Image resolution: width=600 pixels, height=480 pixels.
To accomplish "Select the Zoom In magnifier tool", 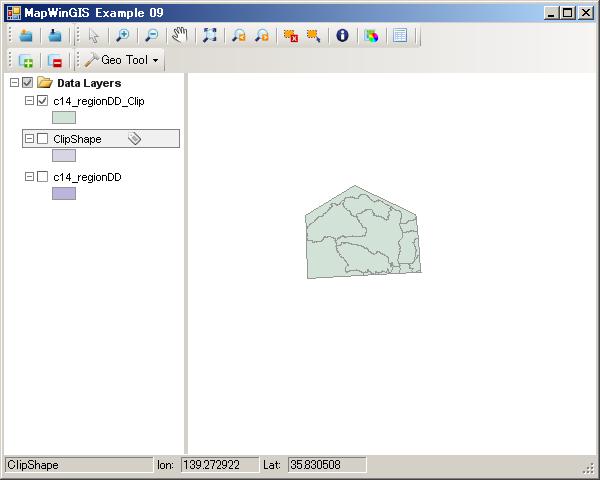I will pos(122,35).
